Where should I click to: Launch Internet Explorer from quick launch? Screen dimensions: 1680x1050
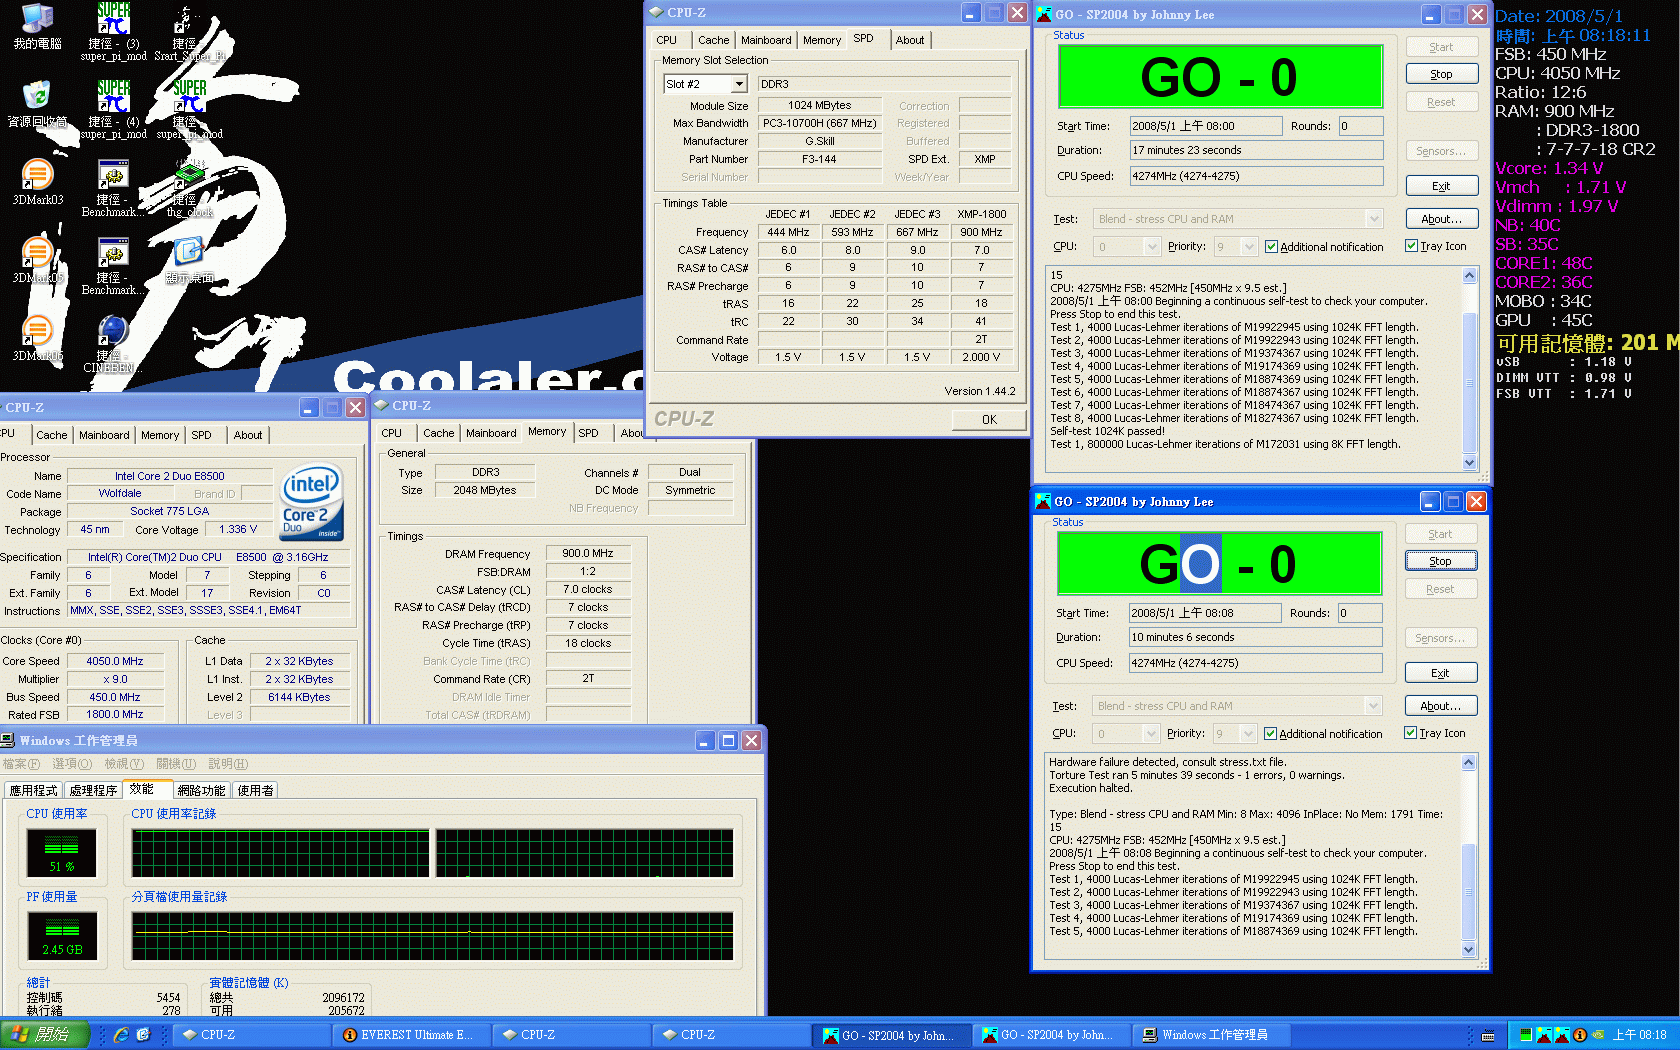coord(121,1035)
